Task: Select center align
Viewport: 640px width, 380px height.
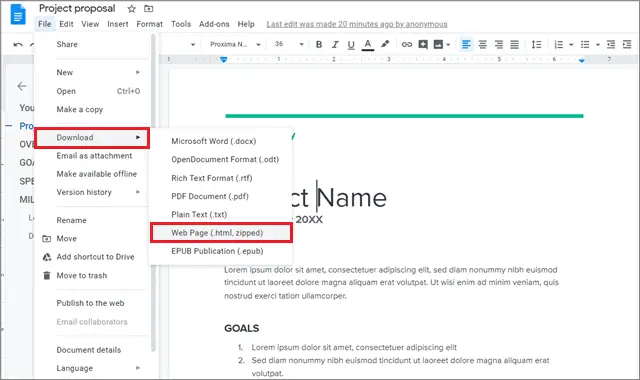Action: pyautogui.click(x=482, y=44)
